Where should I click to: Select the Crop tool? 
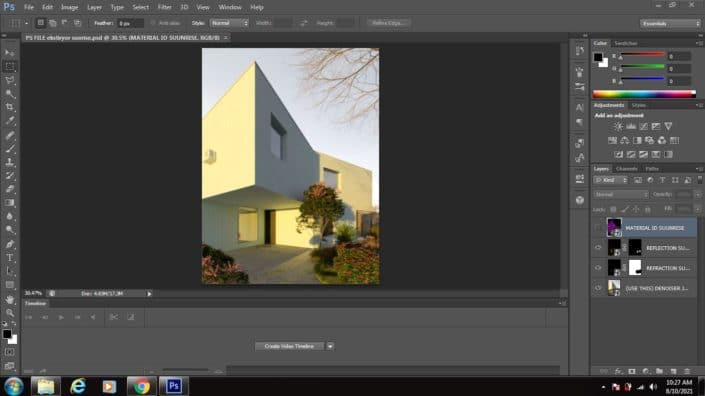click(9, 107)
